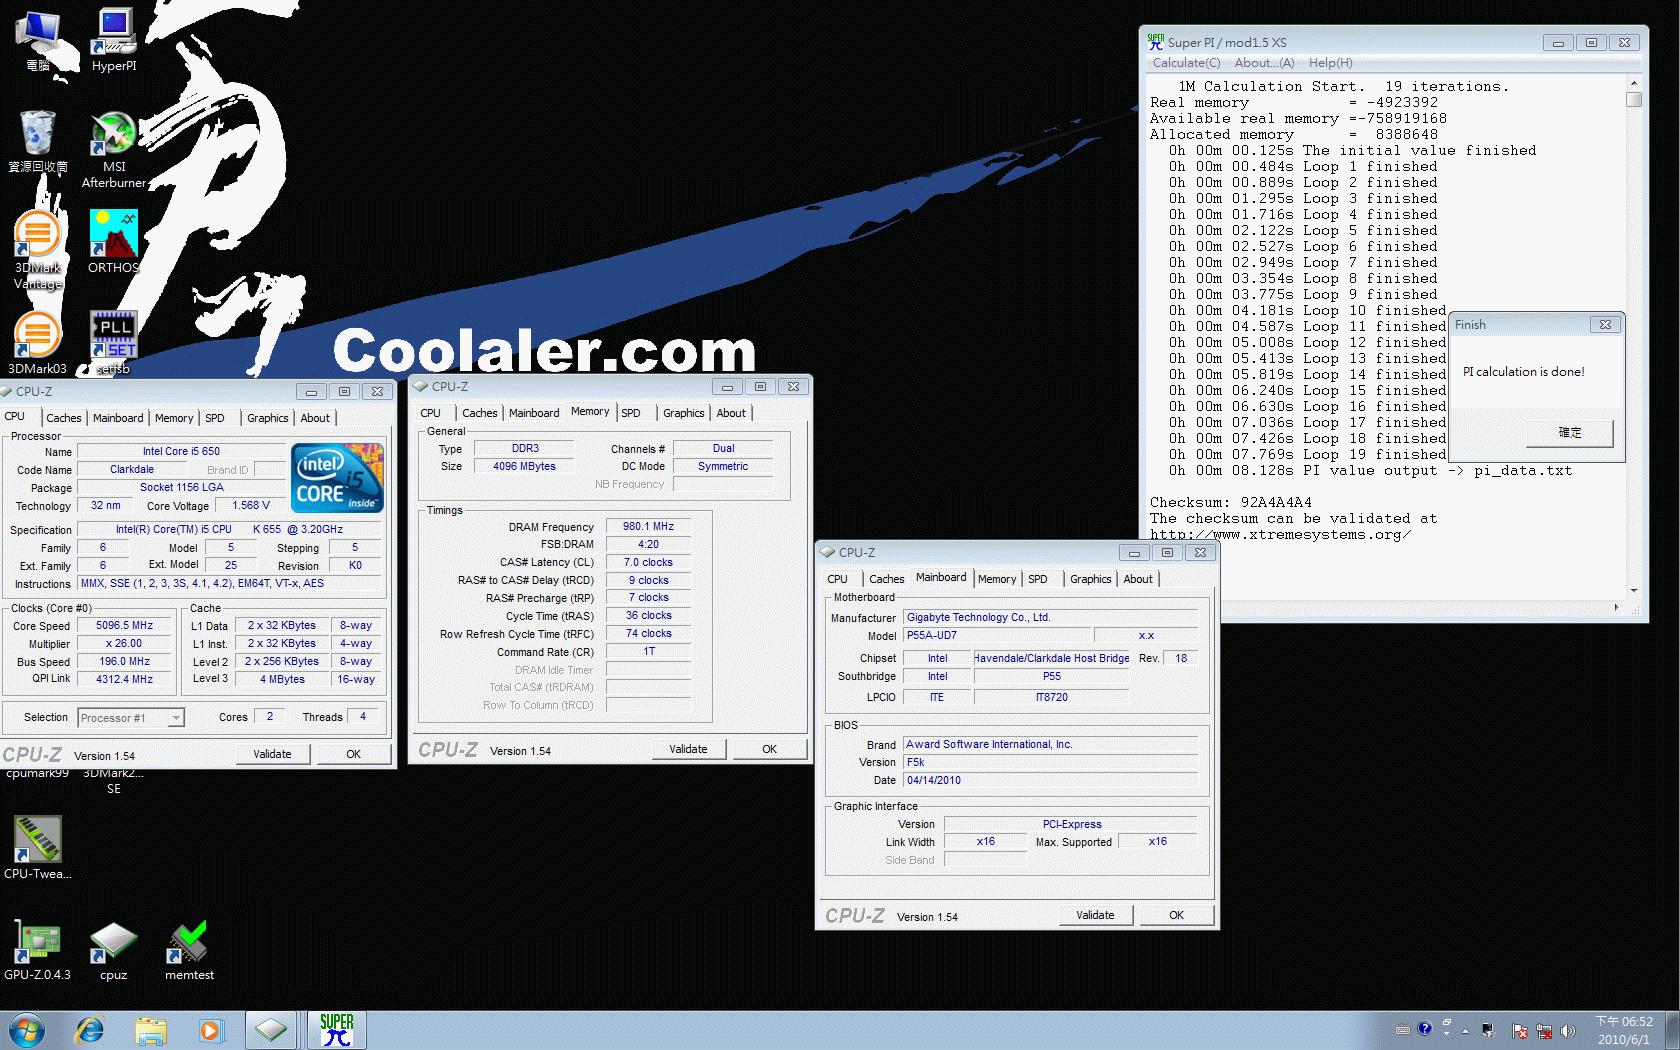The image size is (1680, 1050).
Task: Select Caches tab in Mainboard CPU-Z window
Action: [886, 579]
